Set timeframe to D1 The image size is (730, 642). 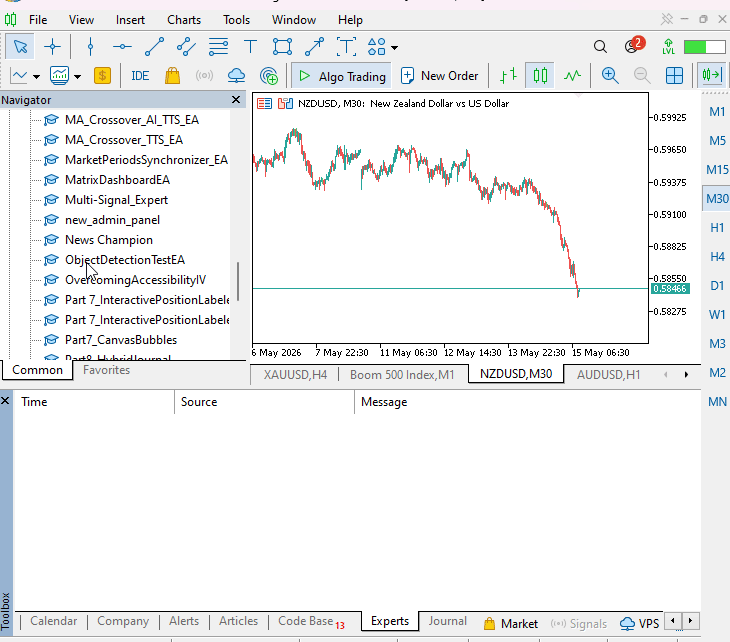click(x=717, y=285)
